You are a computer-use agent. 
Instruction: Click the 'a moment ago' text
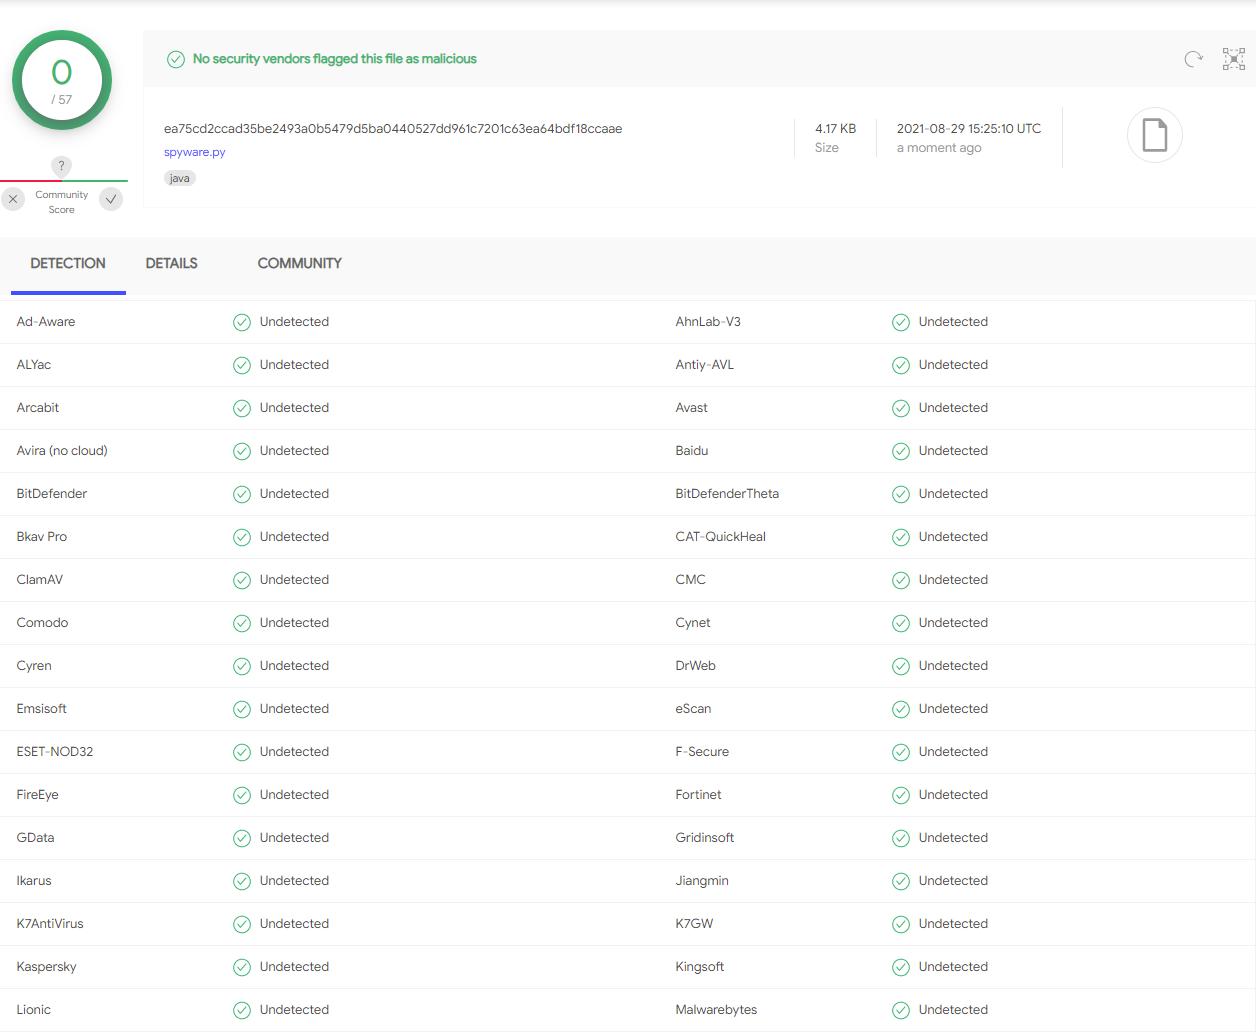click(x=939, y=147)
